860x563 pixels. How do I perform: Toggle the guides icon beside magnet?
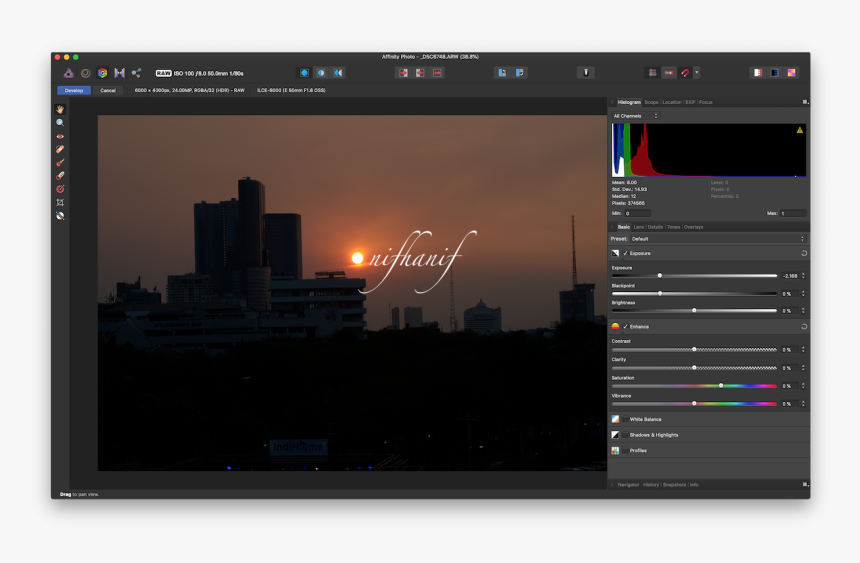point(669,73)
